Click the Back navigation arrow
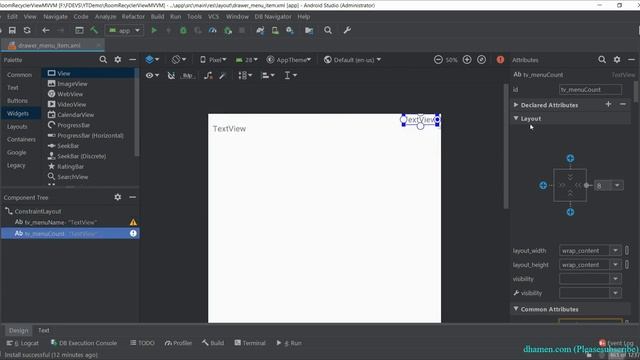Screen dimensions: 640x360 click(46, 31)
